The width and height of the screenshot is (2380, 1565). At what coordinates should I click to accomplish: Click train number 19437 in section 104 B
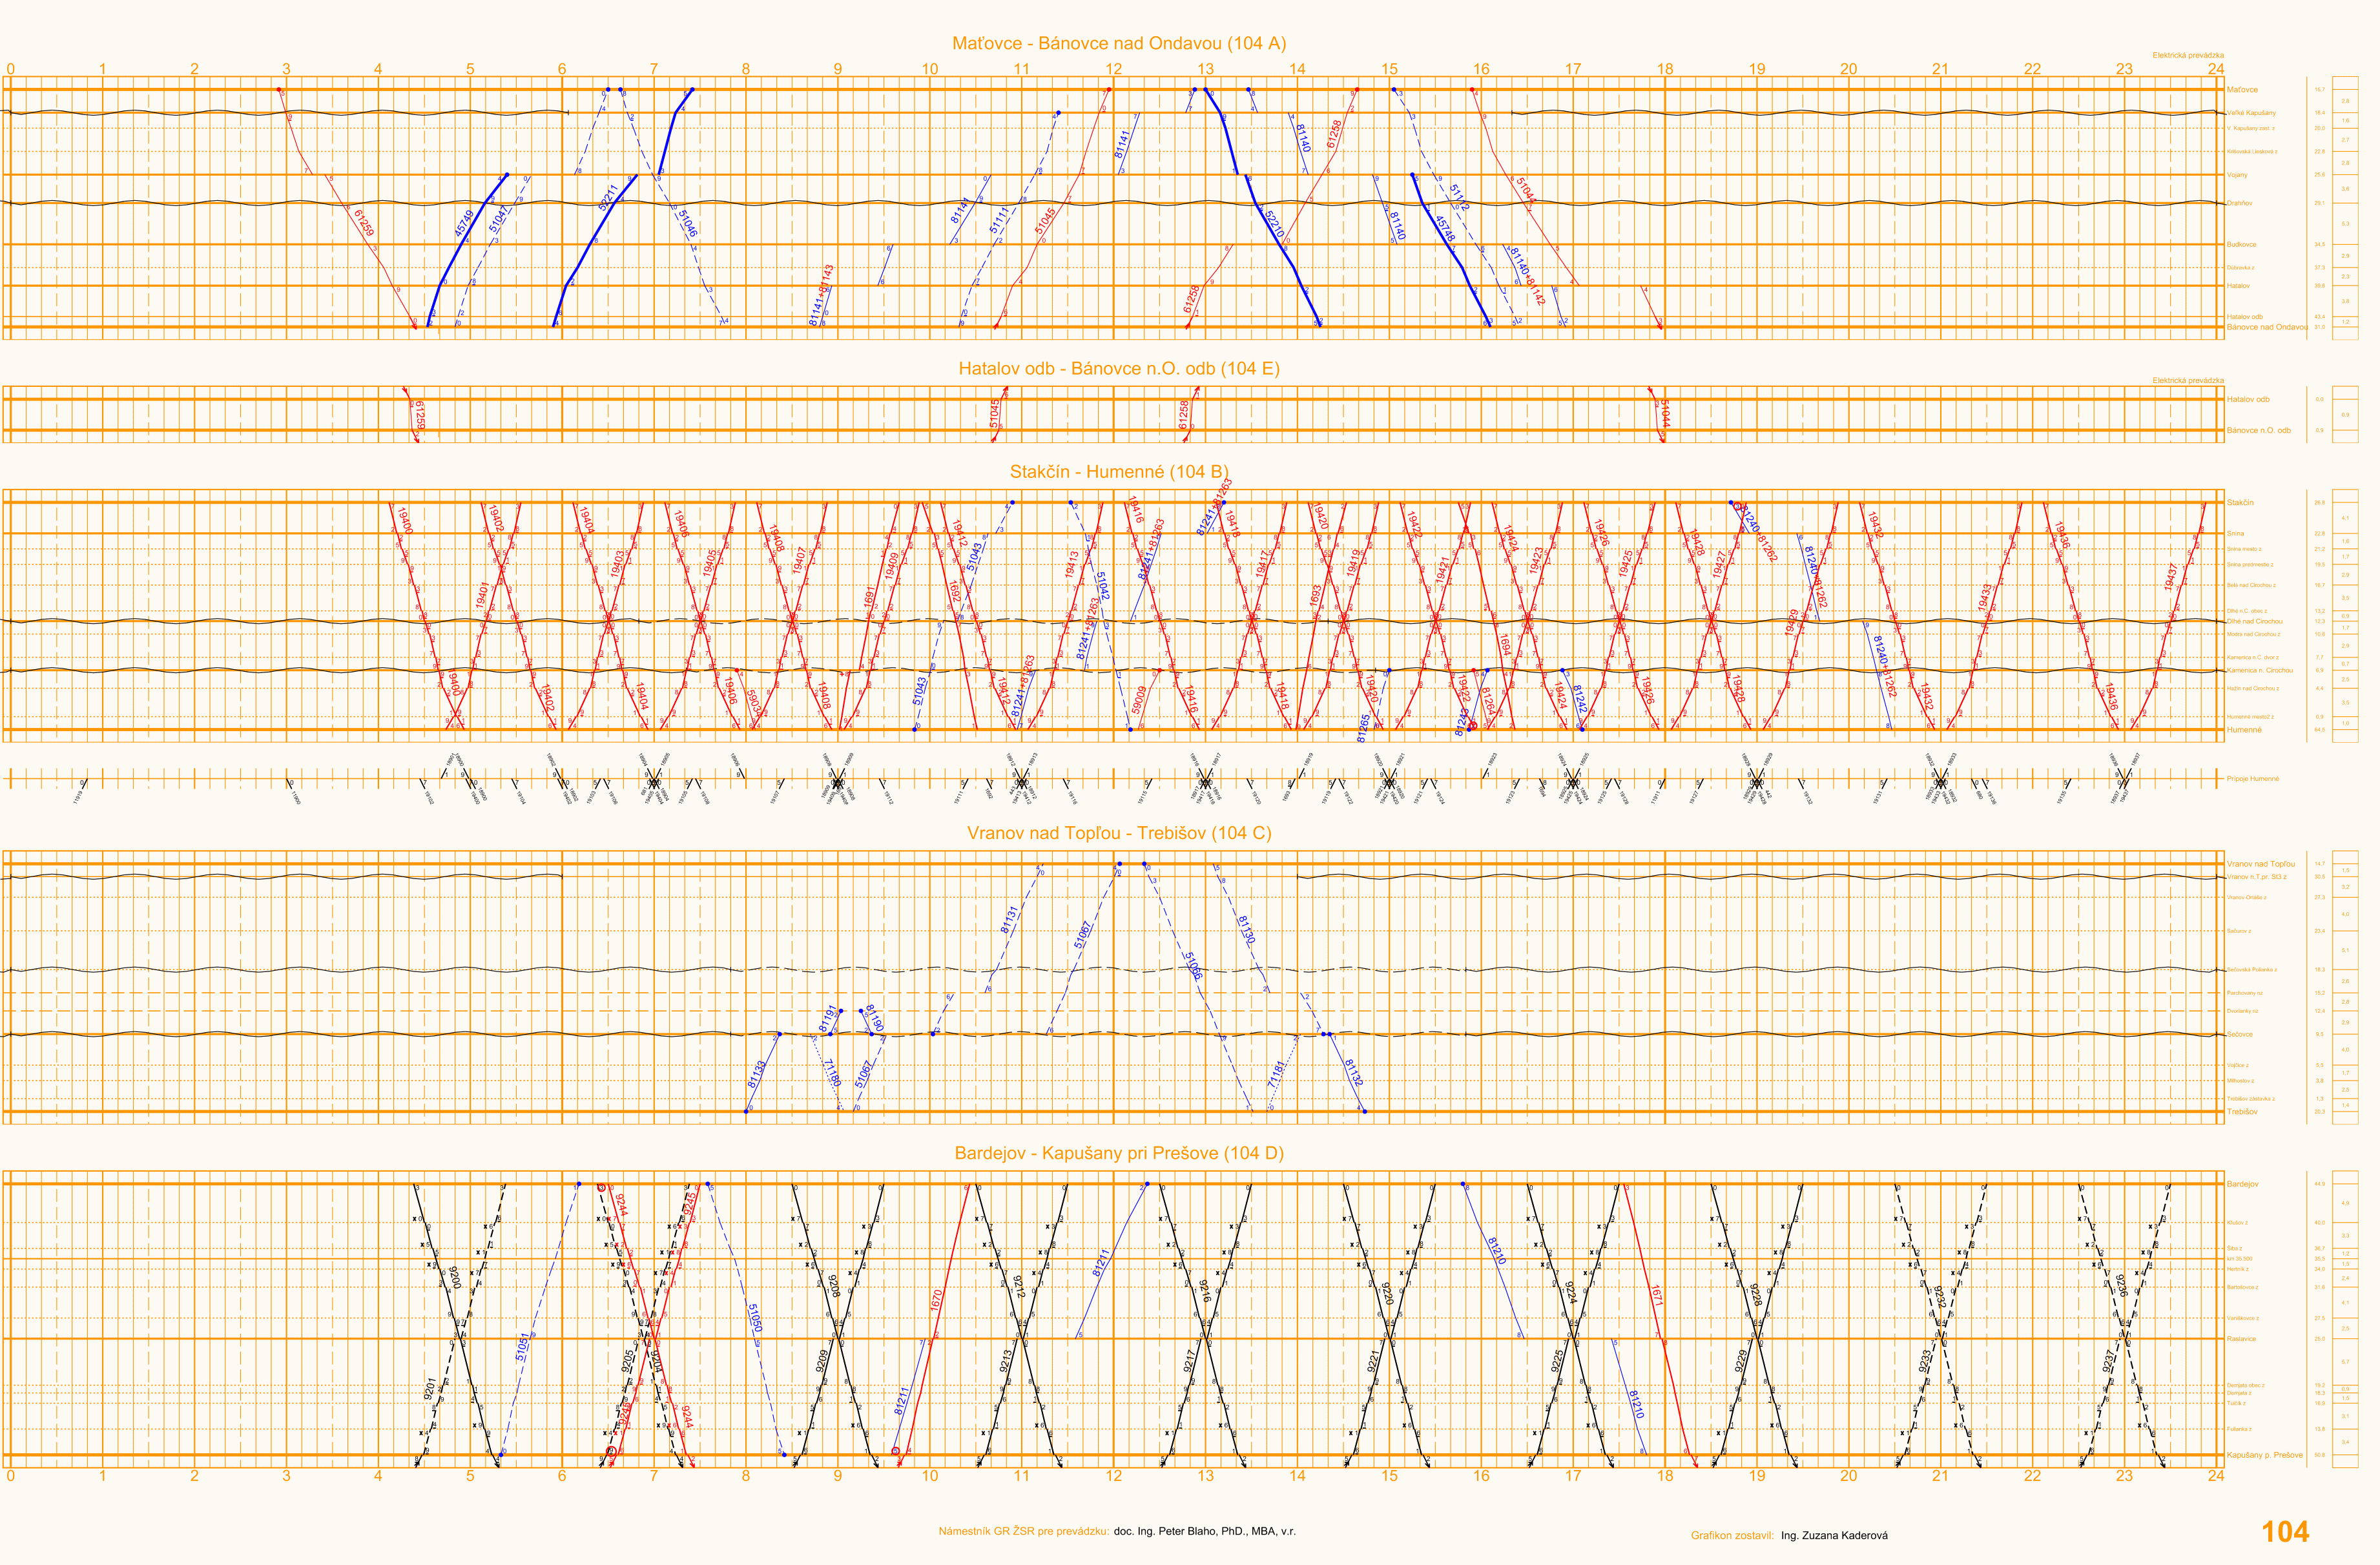click(2171, 578)
